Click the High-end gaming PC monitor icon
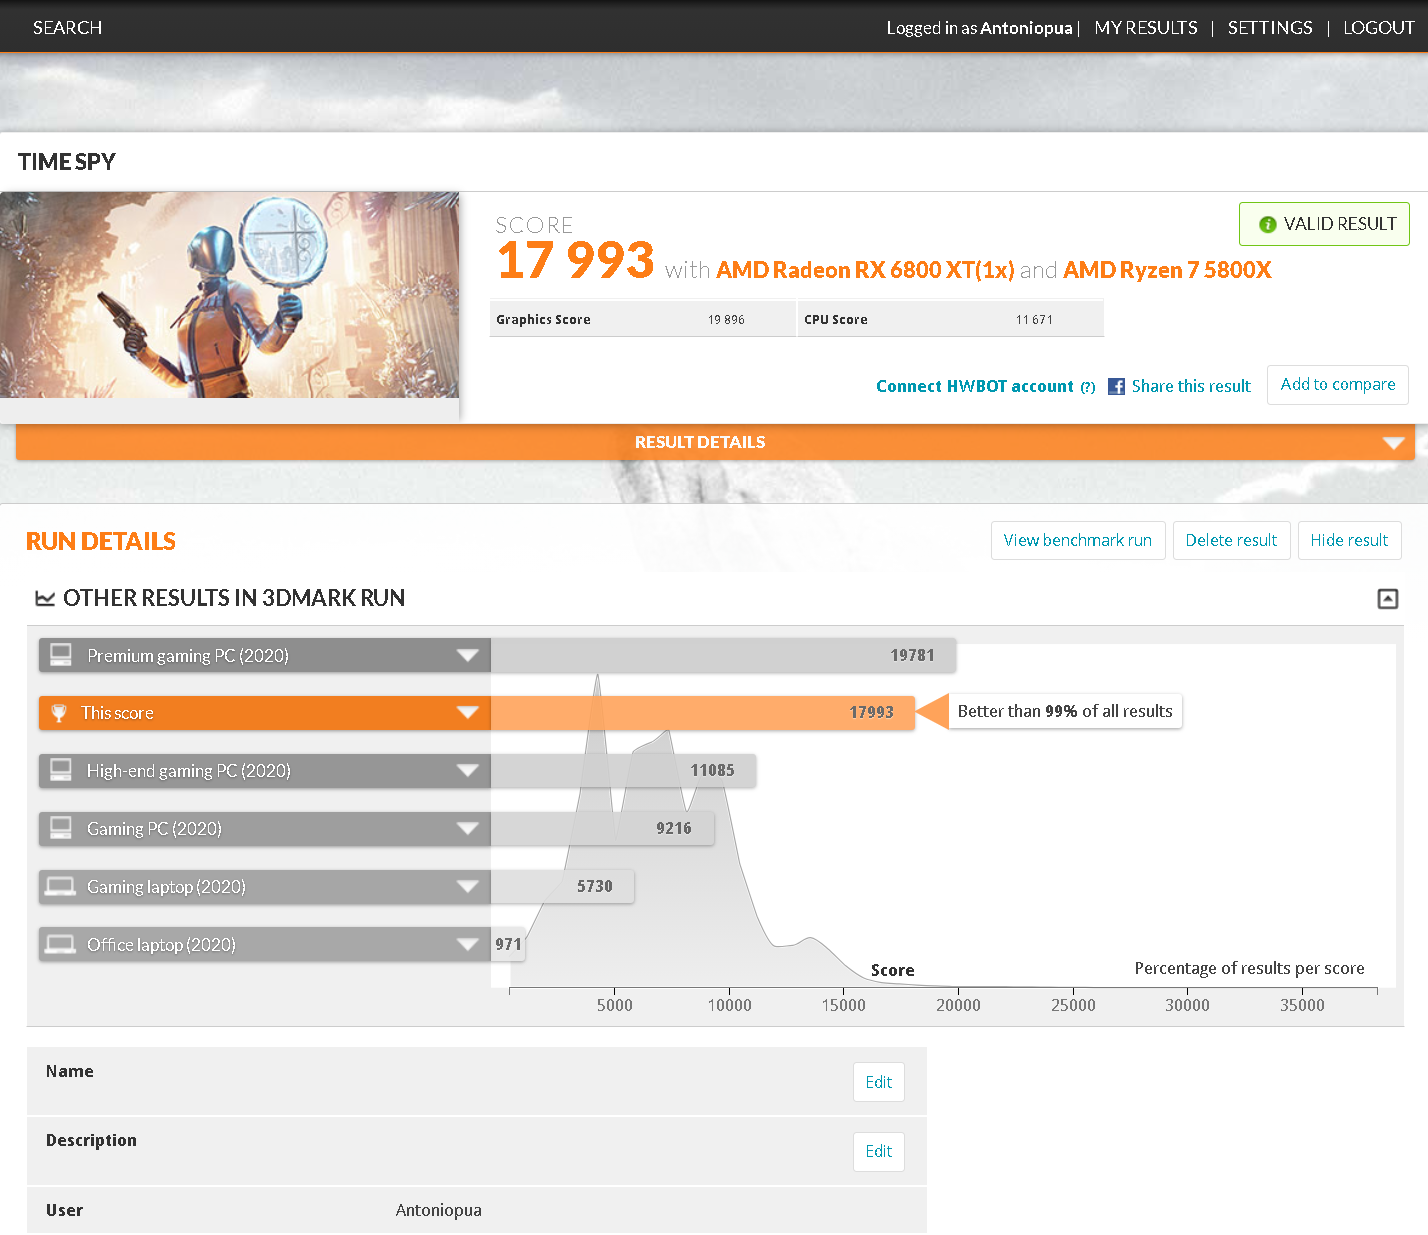Image resolution: width=1428 pixels, height=1235 pixels. point(61,770)
